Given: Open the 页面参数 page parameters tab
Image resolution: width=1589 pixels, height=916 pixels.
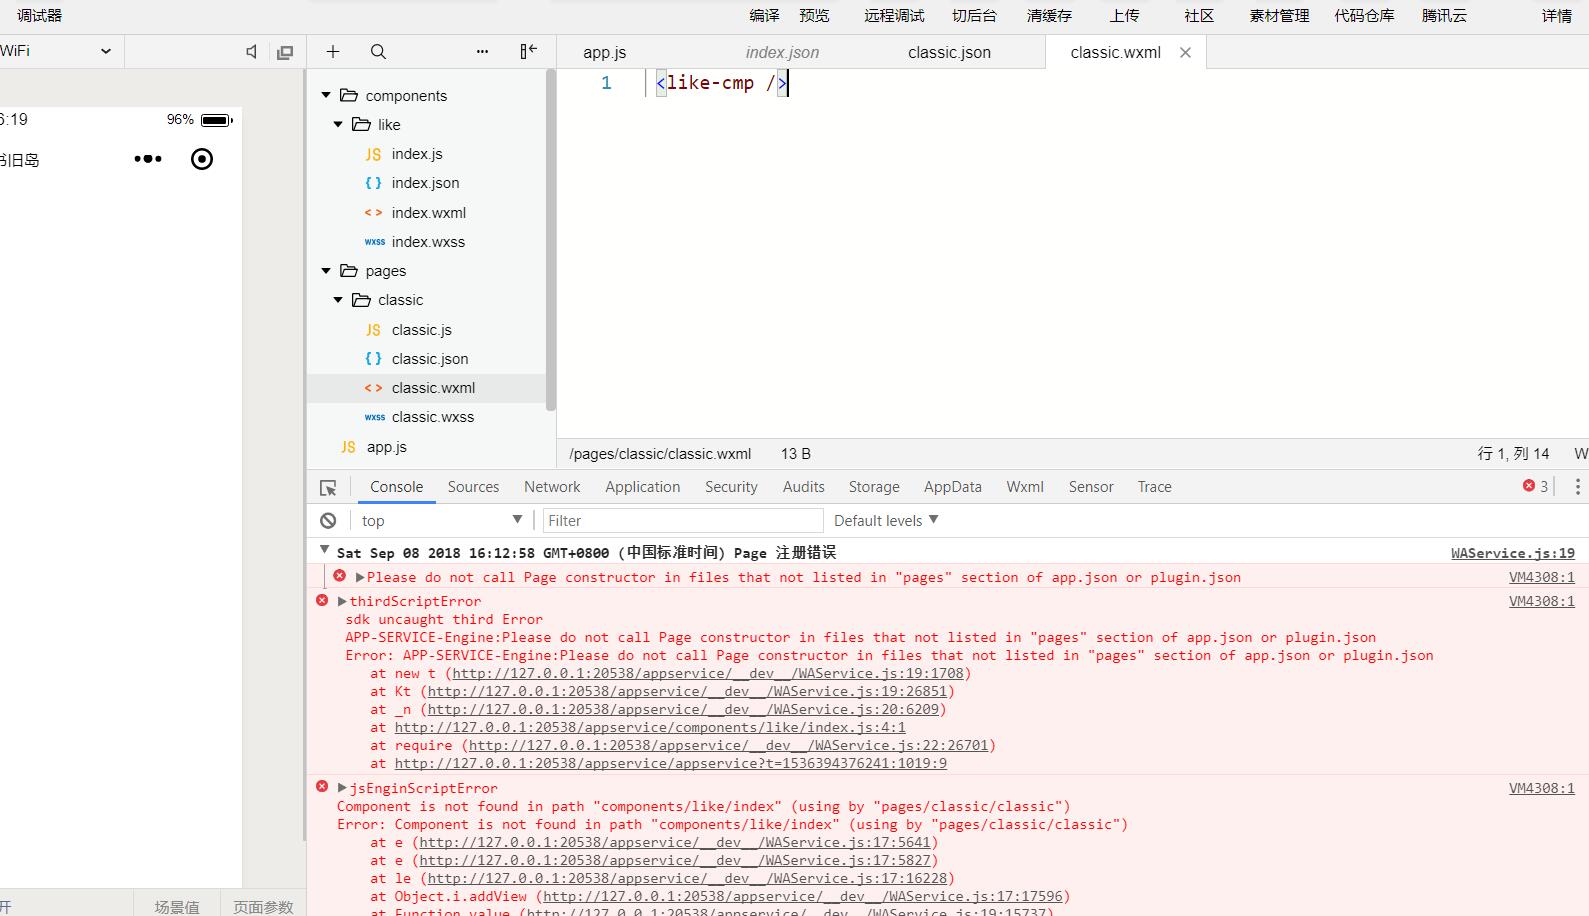Looking at the screenshot, I should (x=264, y=907).
